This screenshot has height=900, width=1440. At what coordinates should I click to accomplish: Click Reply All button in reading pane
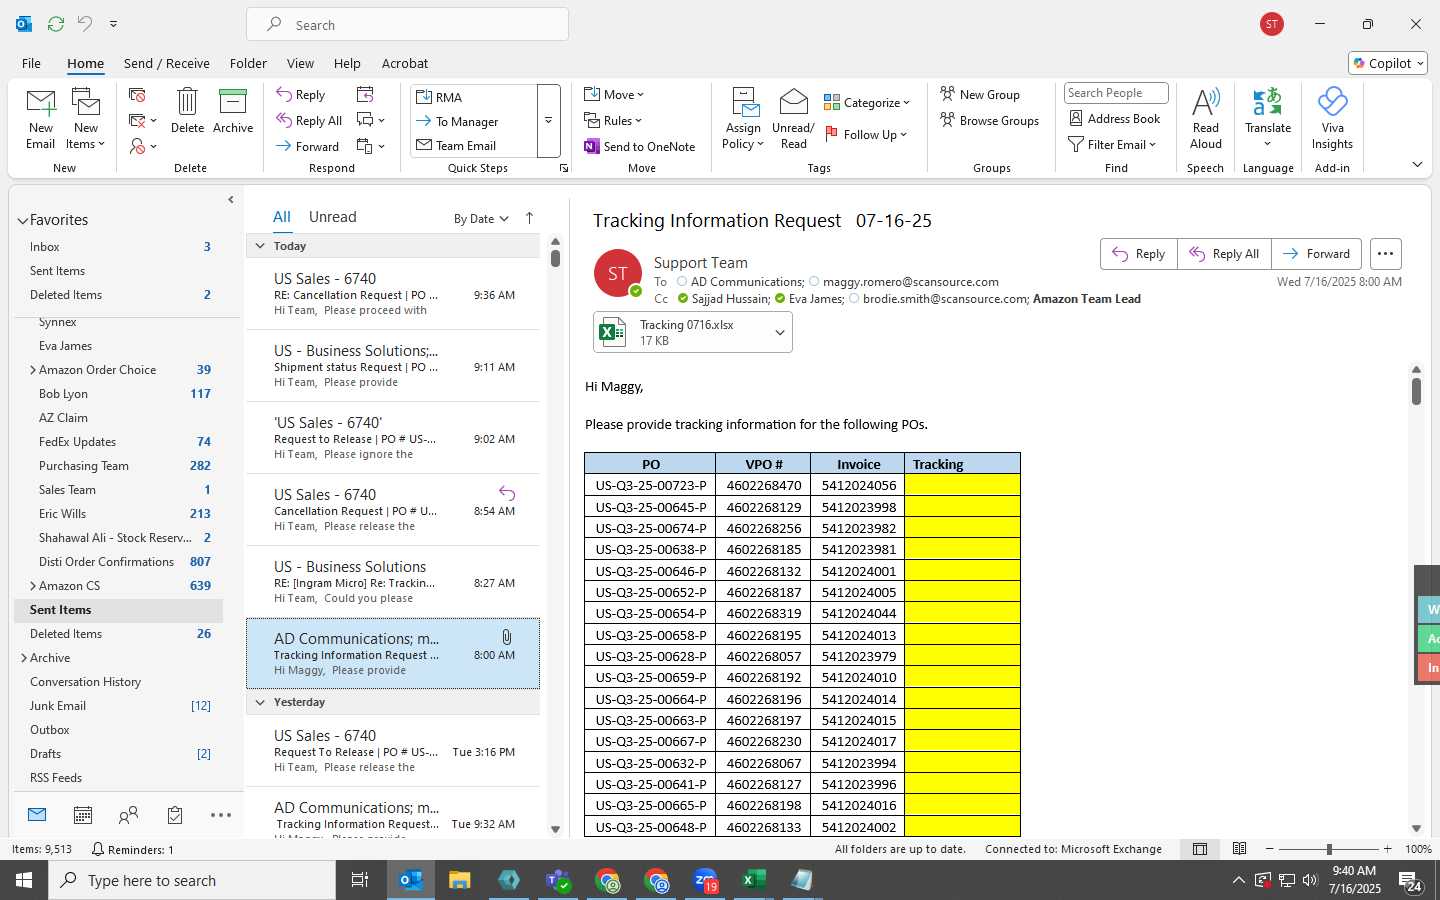1224,254
